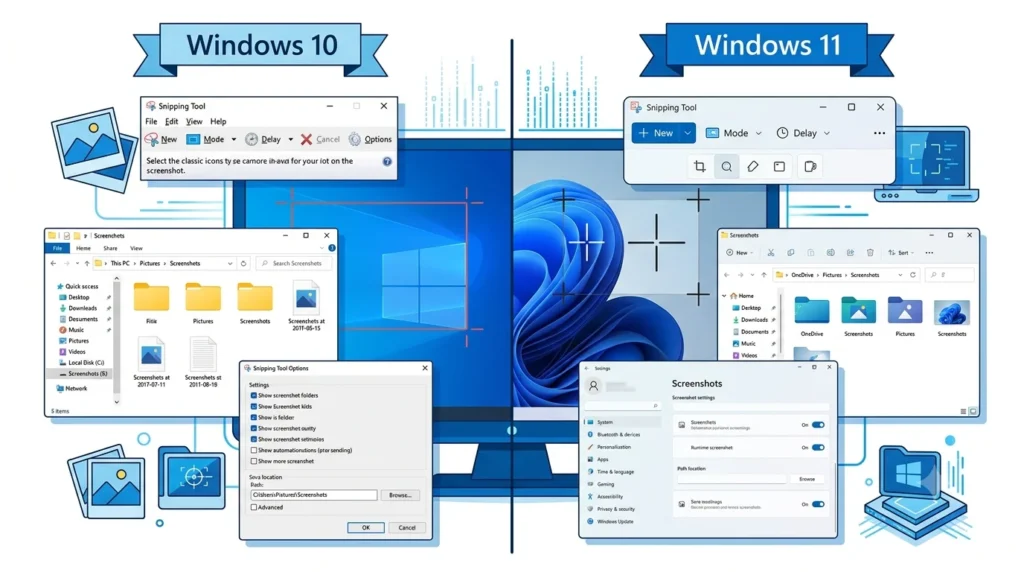
Task: Uncheck Show screenshet oudty checkbox
Action: click(x=254, y=428)
